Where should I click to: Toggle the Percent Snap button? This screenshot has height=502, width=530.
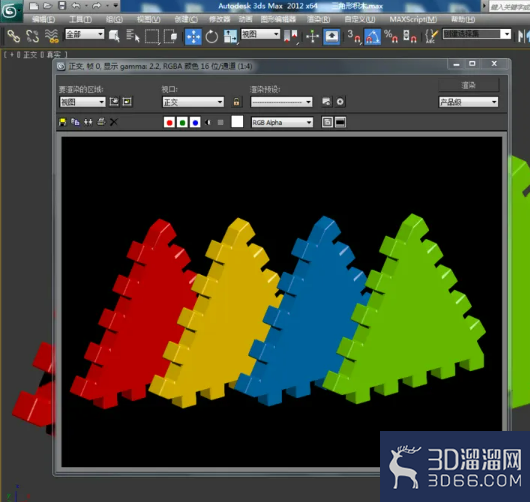(391, 36)
